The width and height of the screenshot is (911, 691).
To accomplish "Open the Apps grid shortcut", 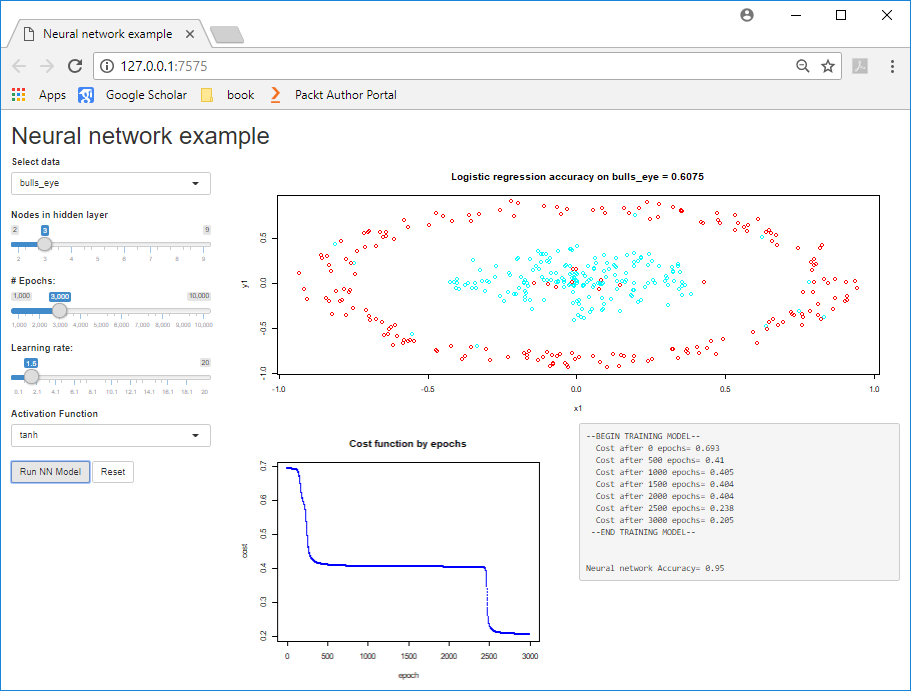I will pyautogui.click(x=38, y=95).
